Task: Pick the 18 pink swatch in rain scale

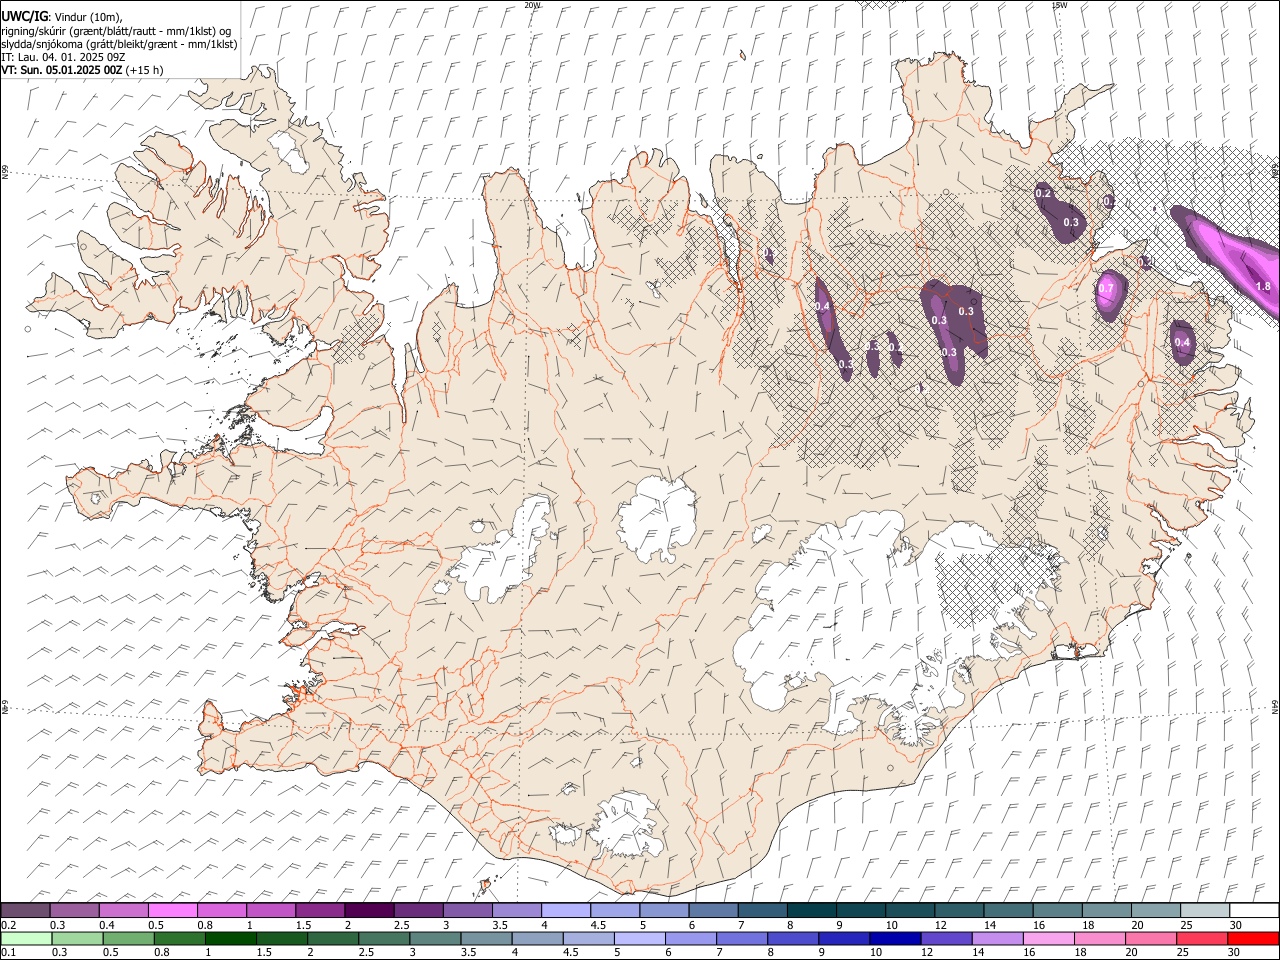Action: coord(1100,938)
